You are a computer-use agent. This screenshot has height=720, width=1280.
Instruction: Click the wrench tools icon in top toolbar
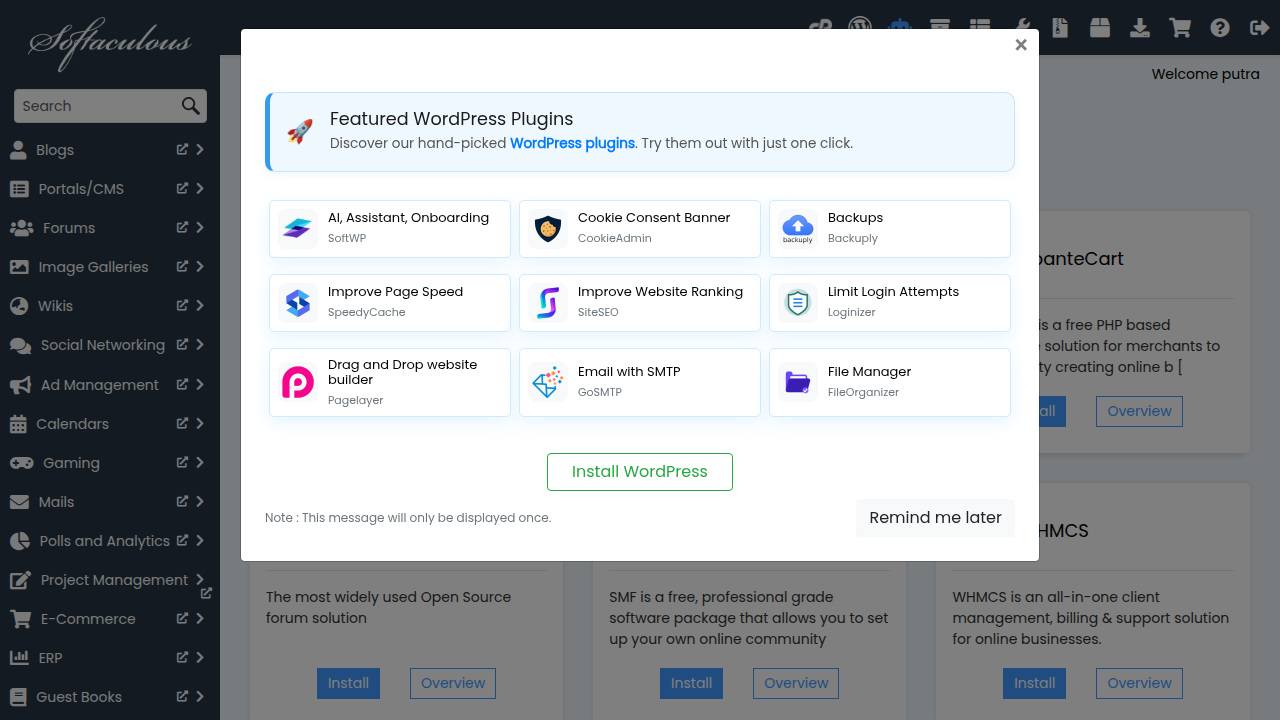point(1022,28)
